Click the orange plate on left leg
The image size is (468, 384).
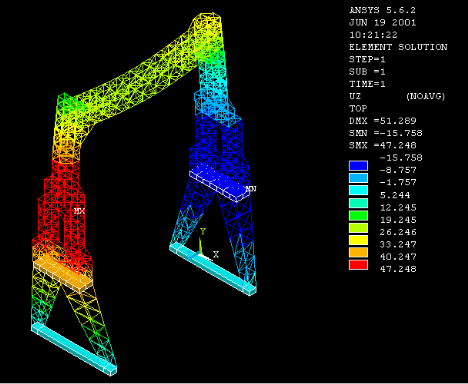[x=63, y=272]
